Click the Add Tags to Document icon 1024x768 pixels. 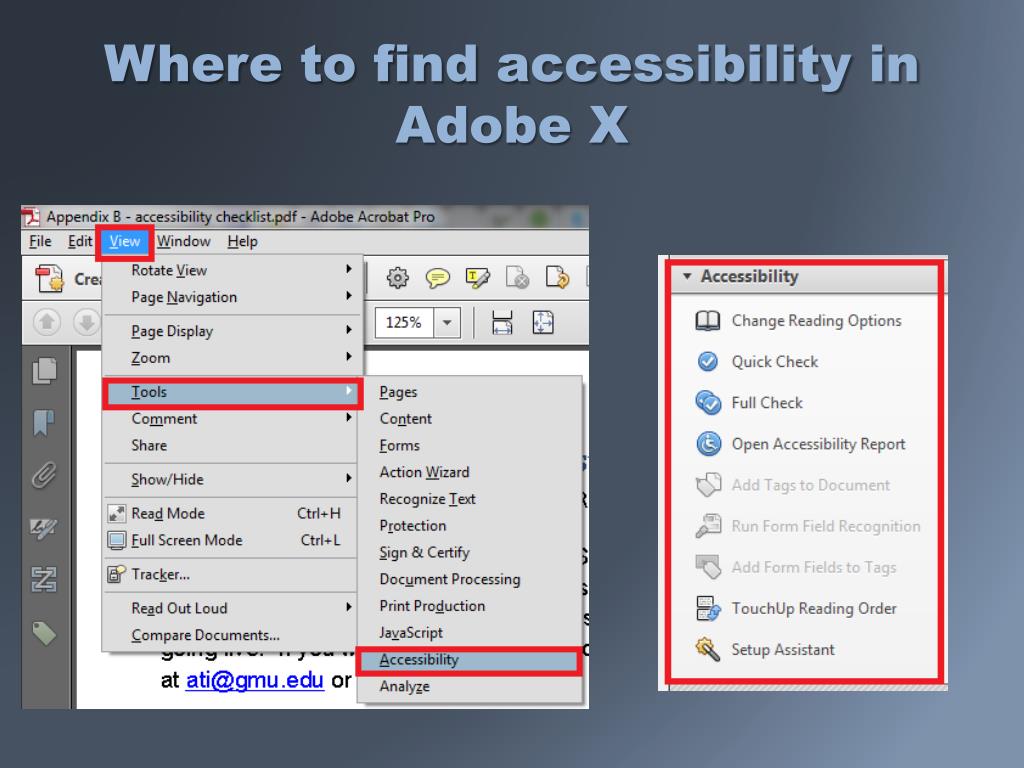[x=708, y=485]
